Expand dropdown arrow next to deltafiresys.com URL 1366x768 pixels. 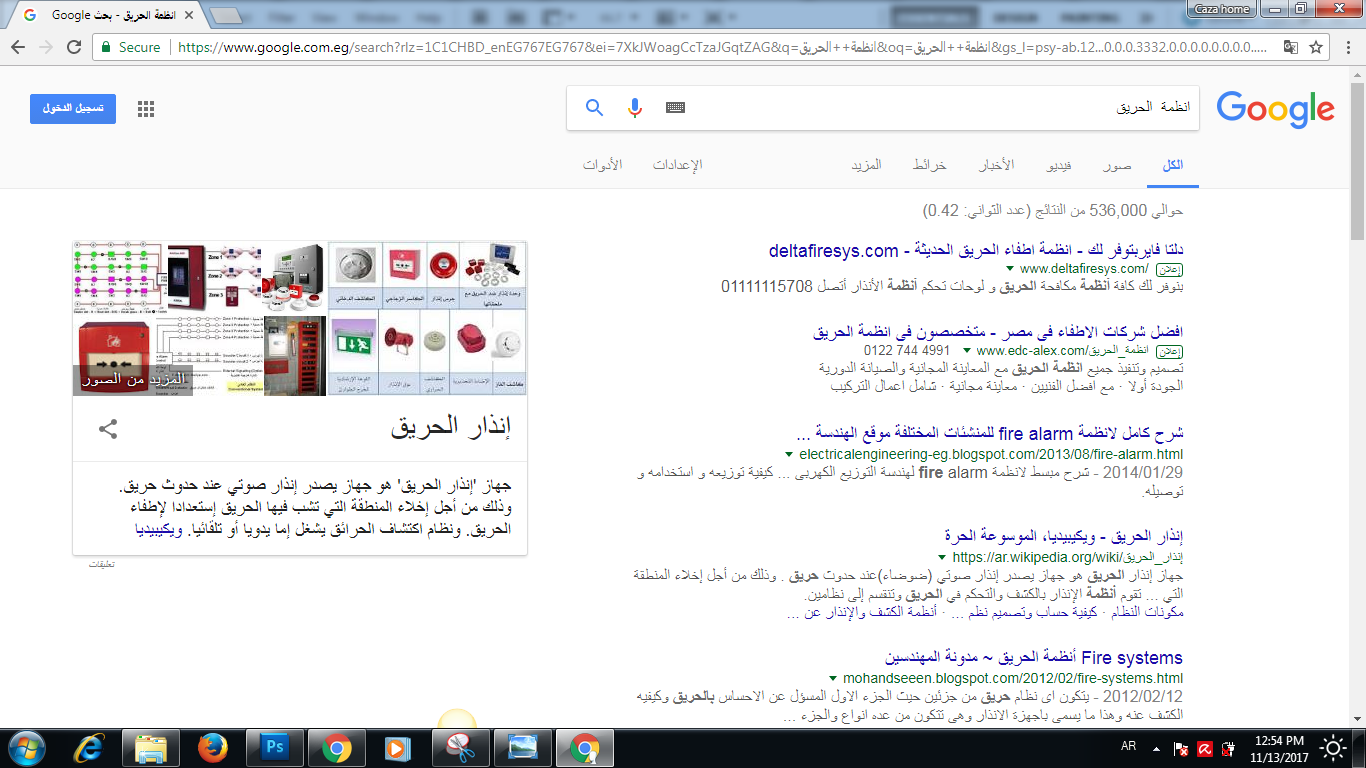click(1010, 269)
